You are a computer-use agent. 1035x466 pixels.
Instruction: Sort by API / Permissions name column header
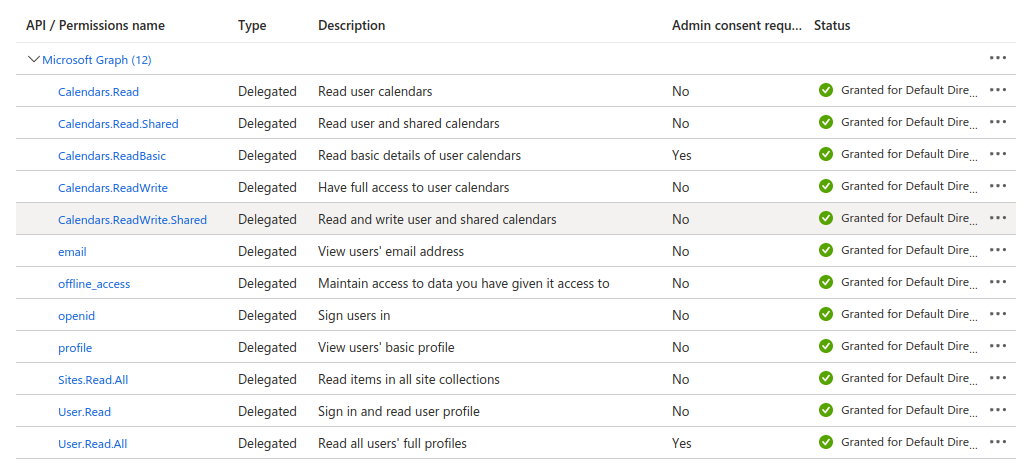[95, 25]
